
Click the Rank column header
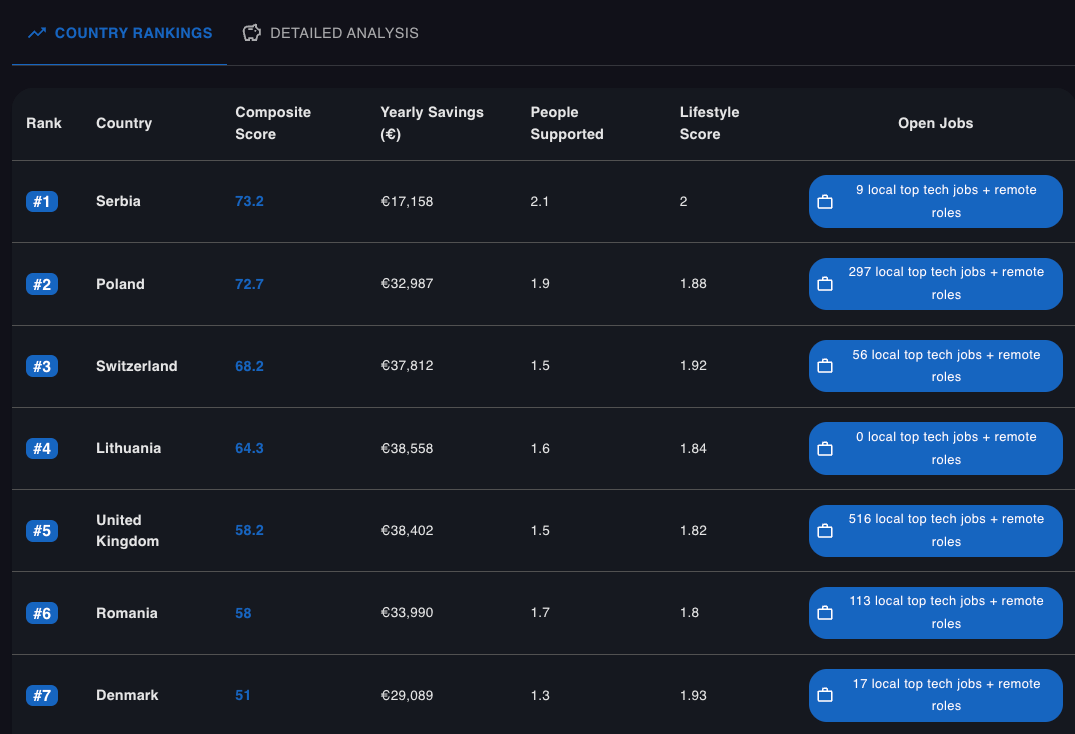coord(44,123)
